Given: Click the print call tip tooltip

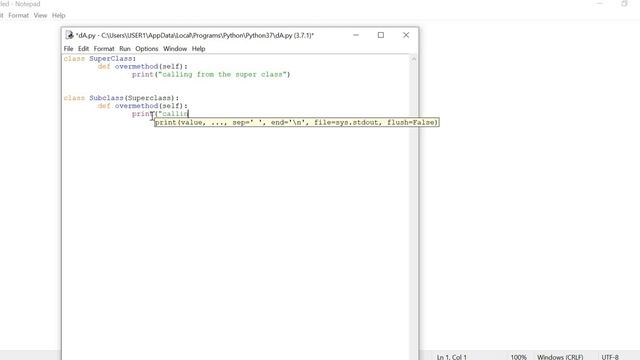Looking at the screenshot, I should pyautogui.click(x=297, y=122).
